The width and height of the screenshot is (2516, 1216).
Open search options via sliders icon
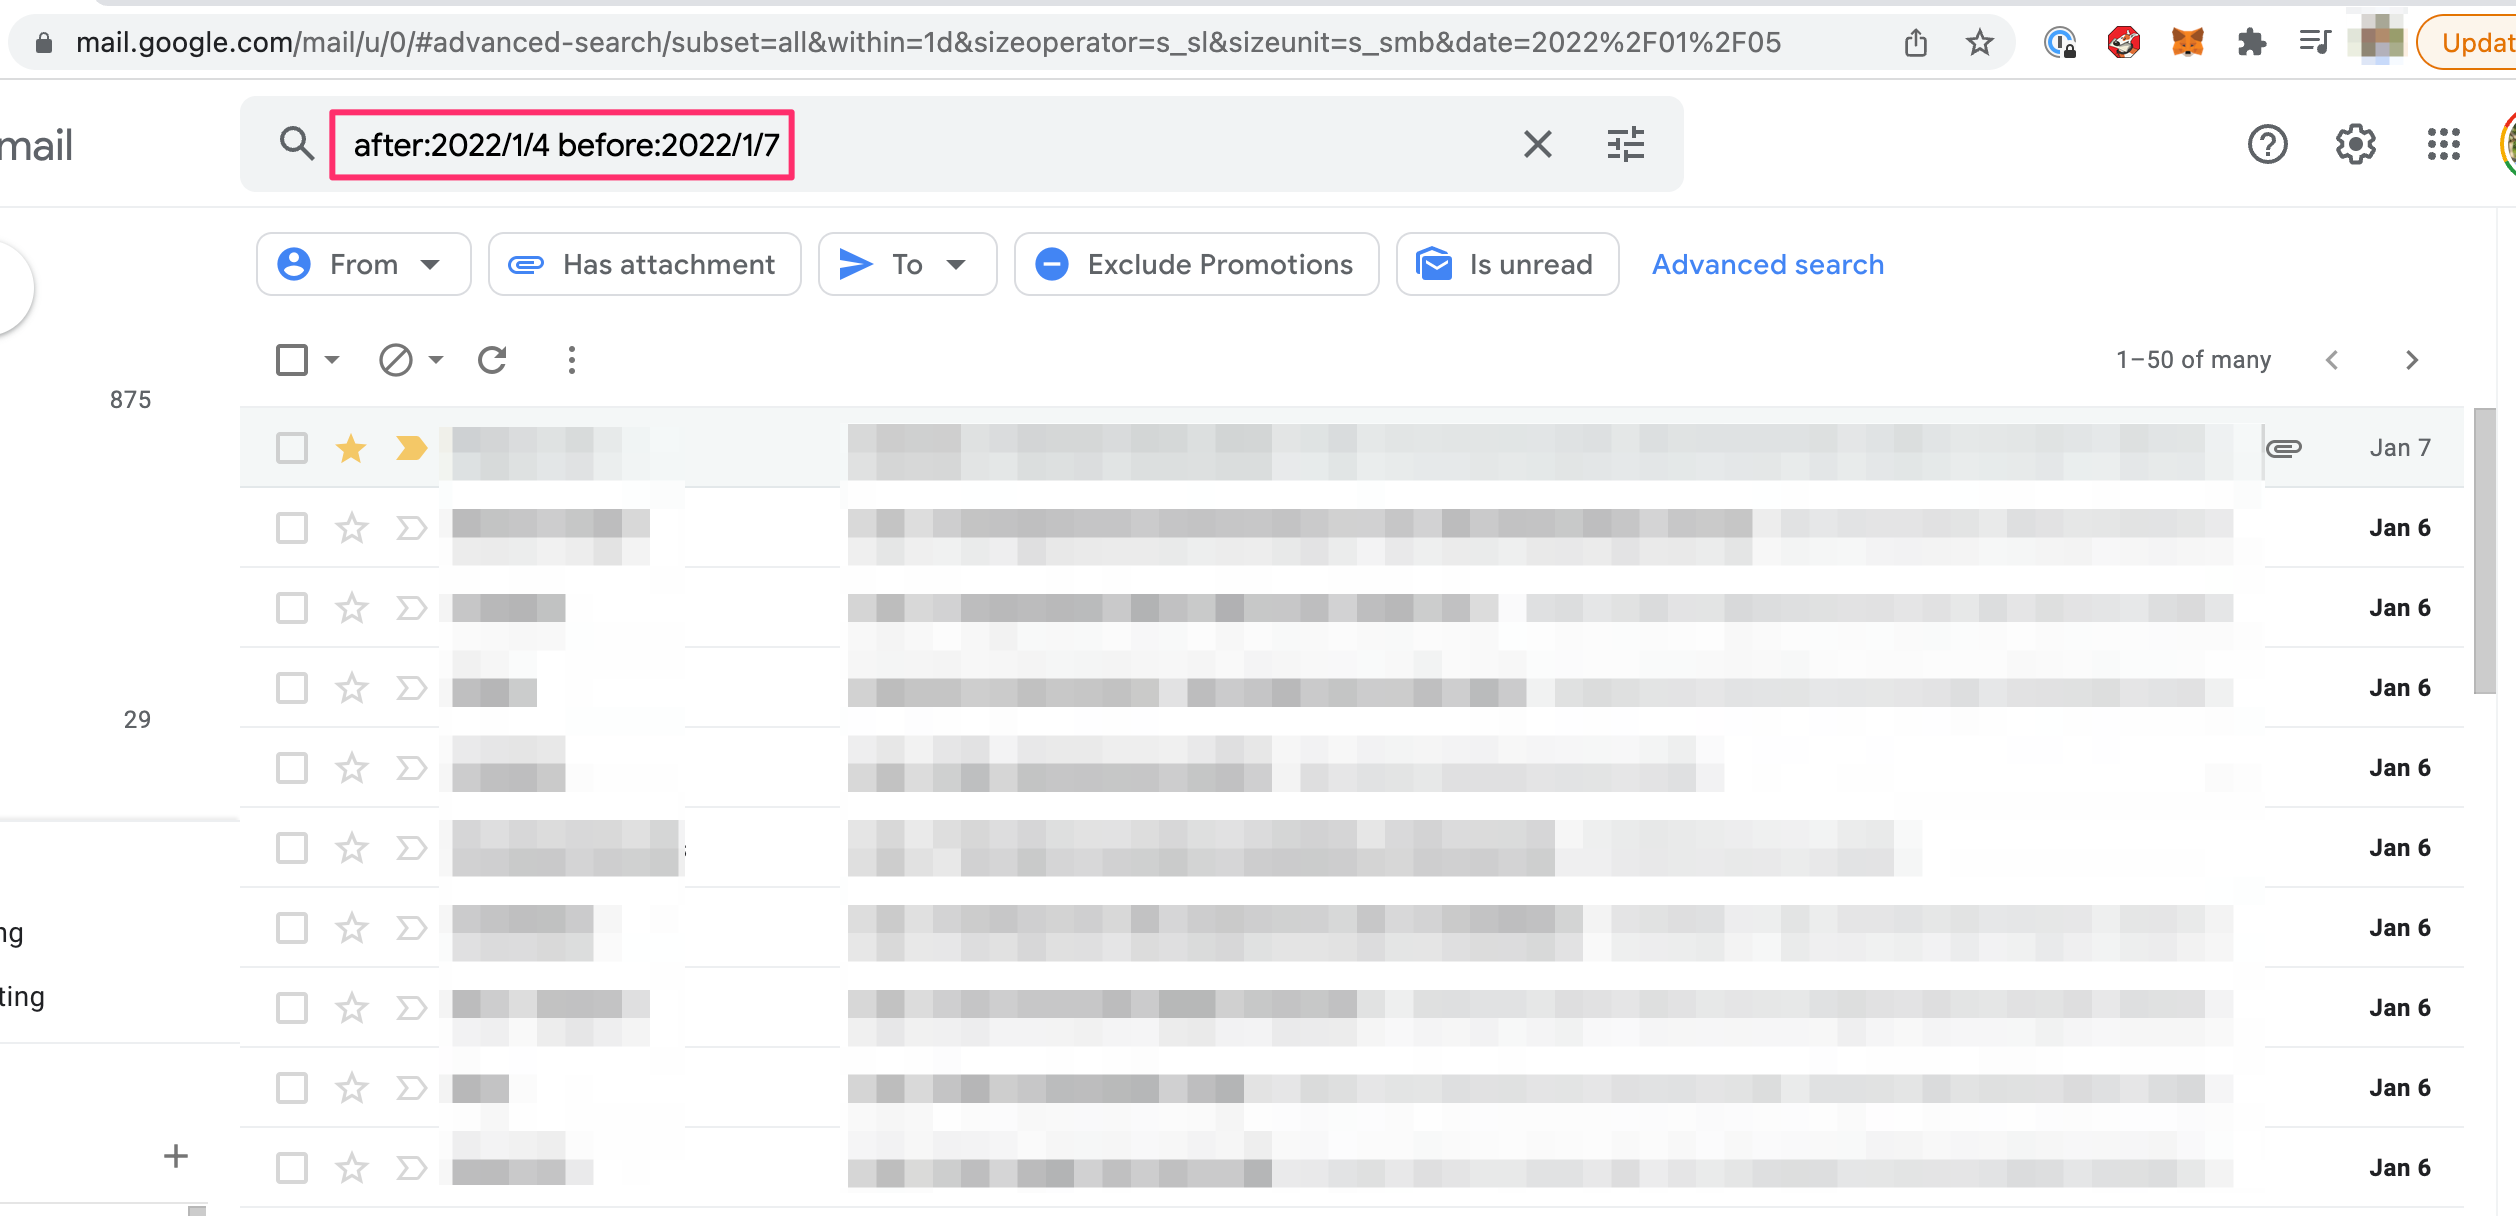[1624, 144]
